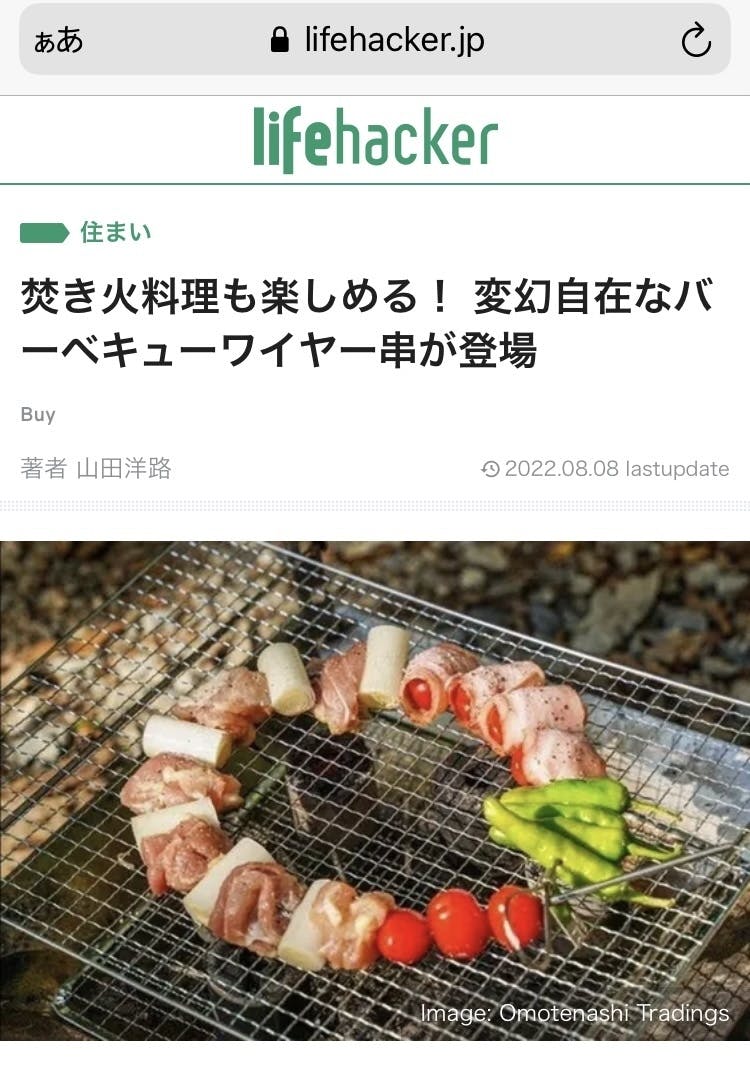The height and width of the screenshot is (1073, 750).
Task: Open the 住まい category link
Action: (x=116, y=233)
